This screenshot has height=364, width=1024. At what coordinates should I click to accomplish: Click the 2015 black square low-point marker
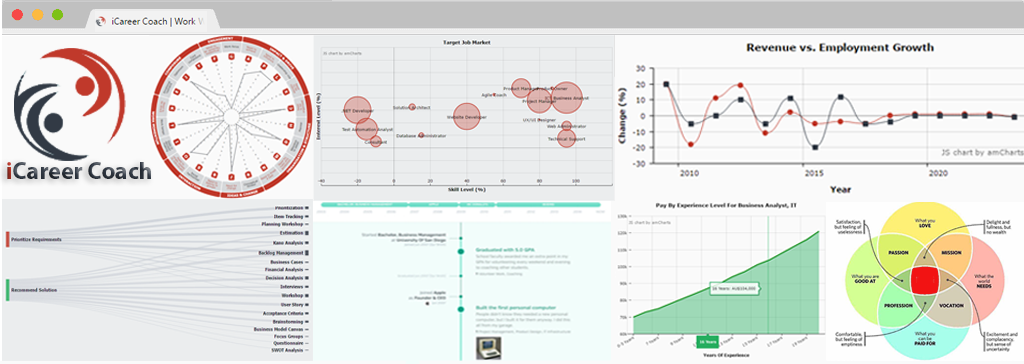click(x=815, y=147)
